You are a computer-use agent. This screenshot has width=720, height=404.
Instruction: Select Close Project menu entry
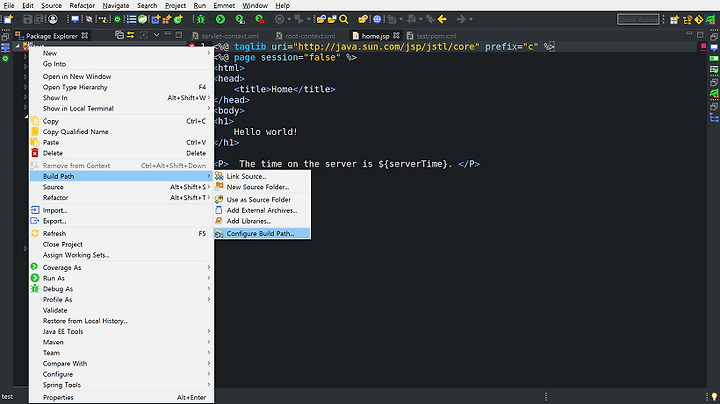[122, 244]
